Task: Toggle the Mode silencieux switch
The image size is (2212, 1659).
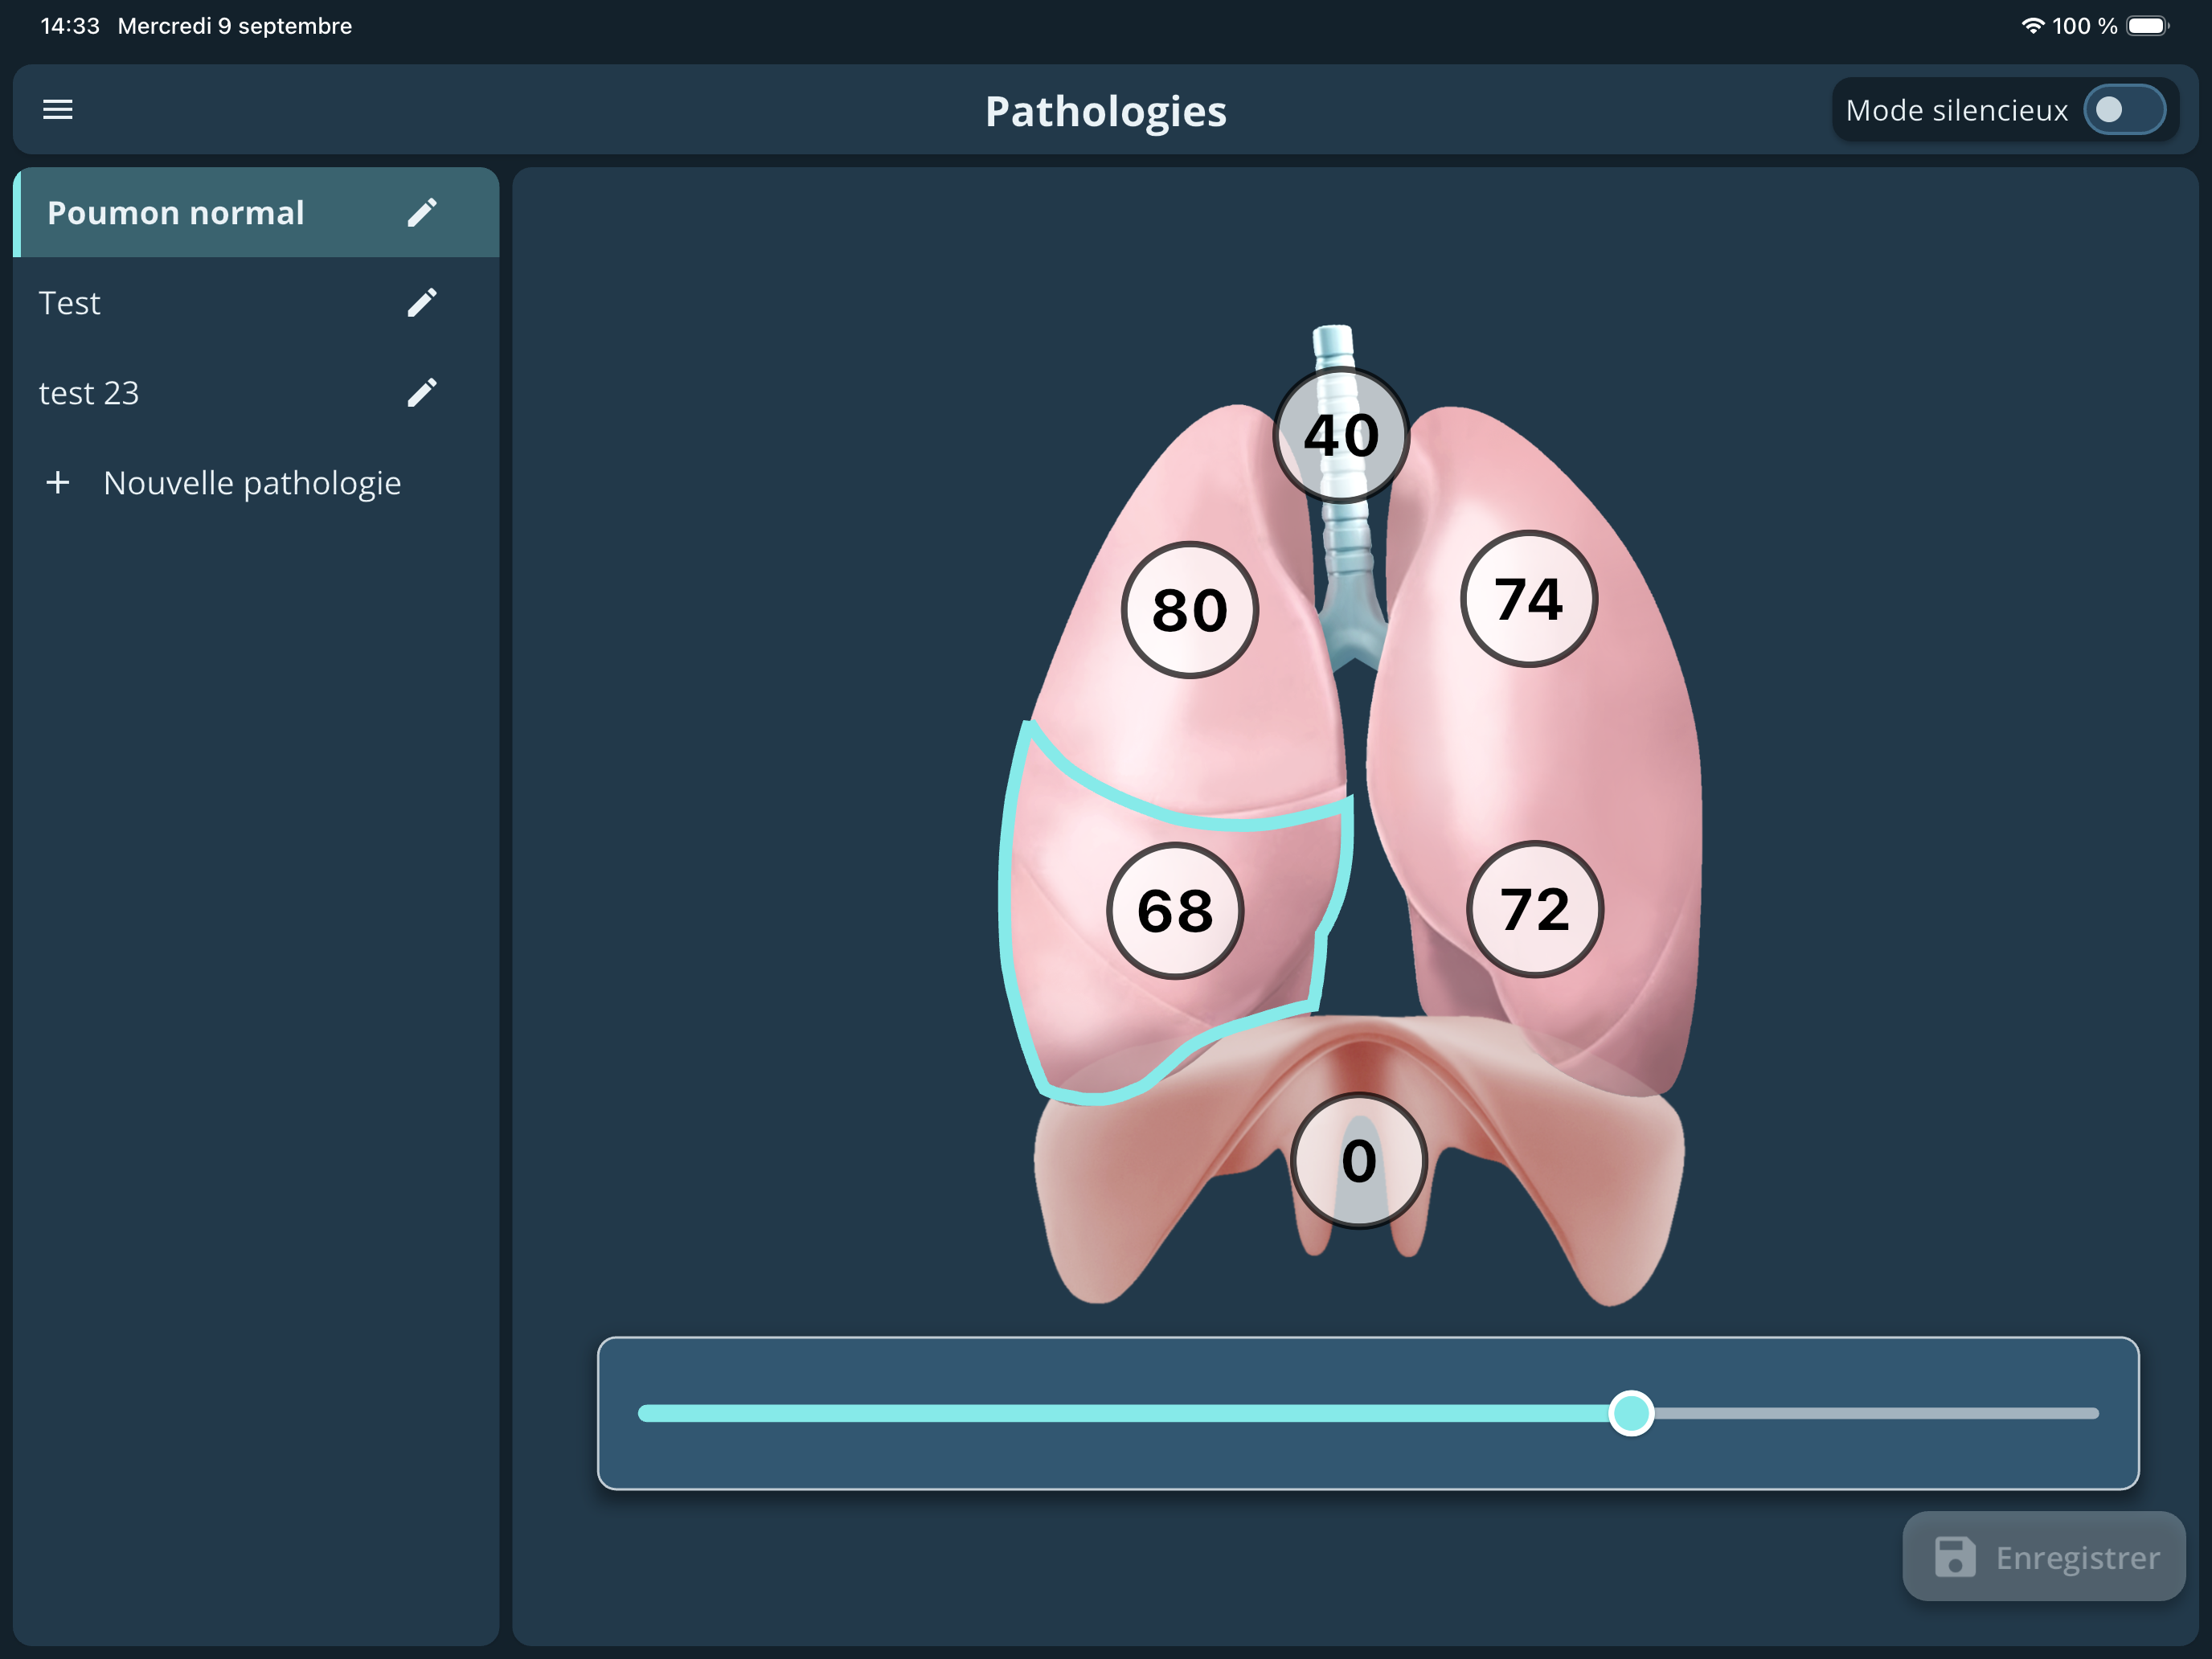Action: pos(2124,109)
